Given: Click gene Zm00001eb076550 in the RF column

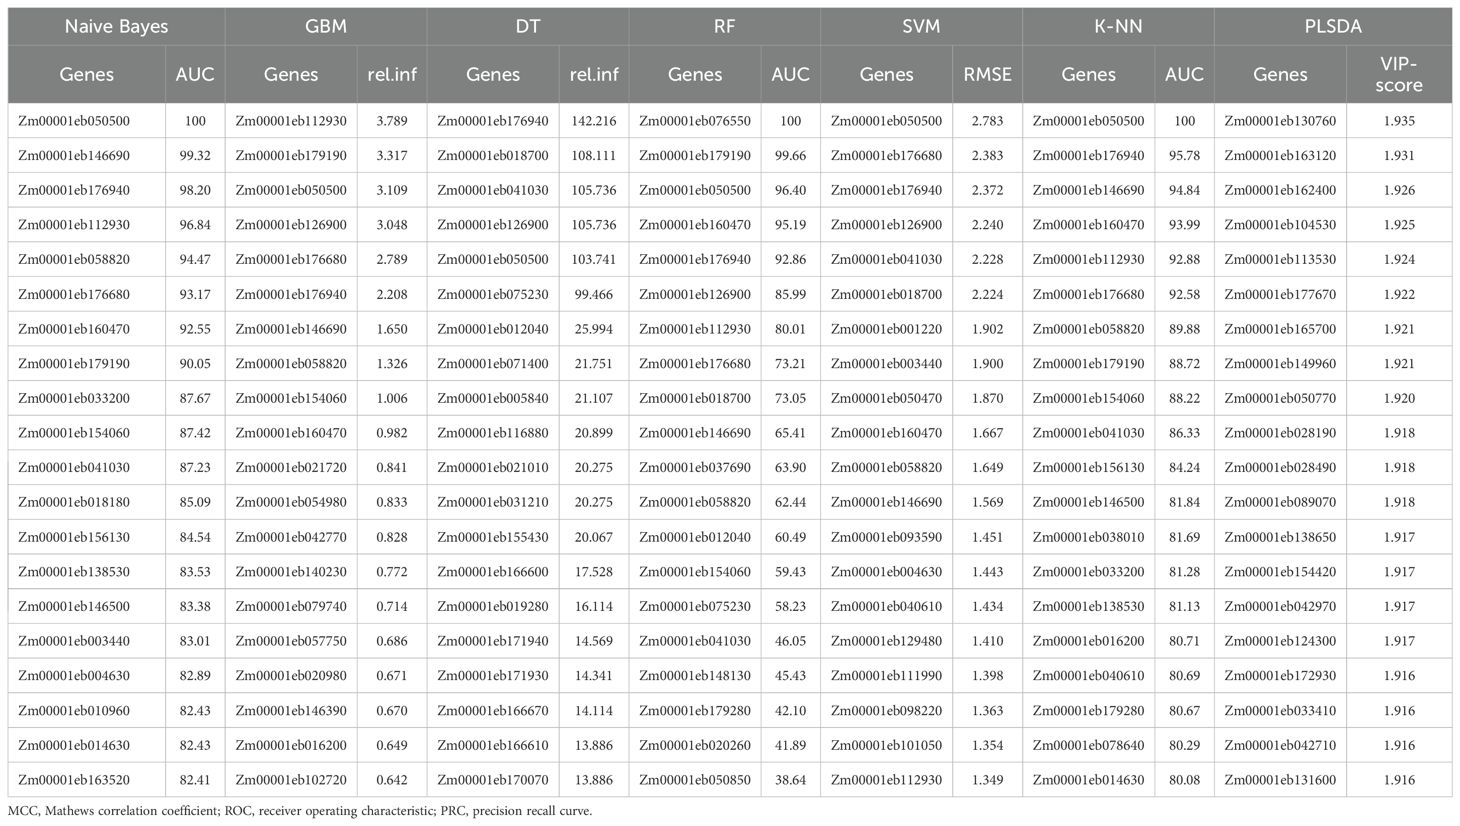Looking at the screenshot, I should click(x=694, y=121).
